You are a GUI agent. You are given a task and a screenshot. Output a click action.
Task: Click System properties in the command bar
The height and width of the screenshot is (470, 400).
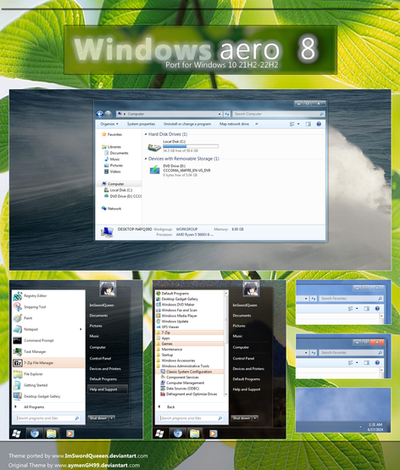[x=141, y=124]
